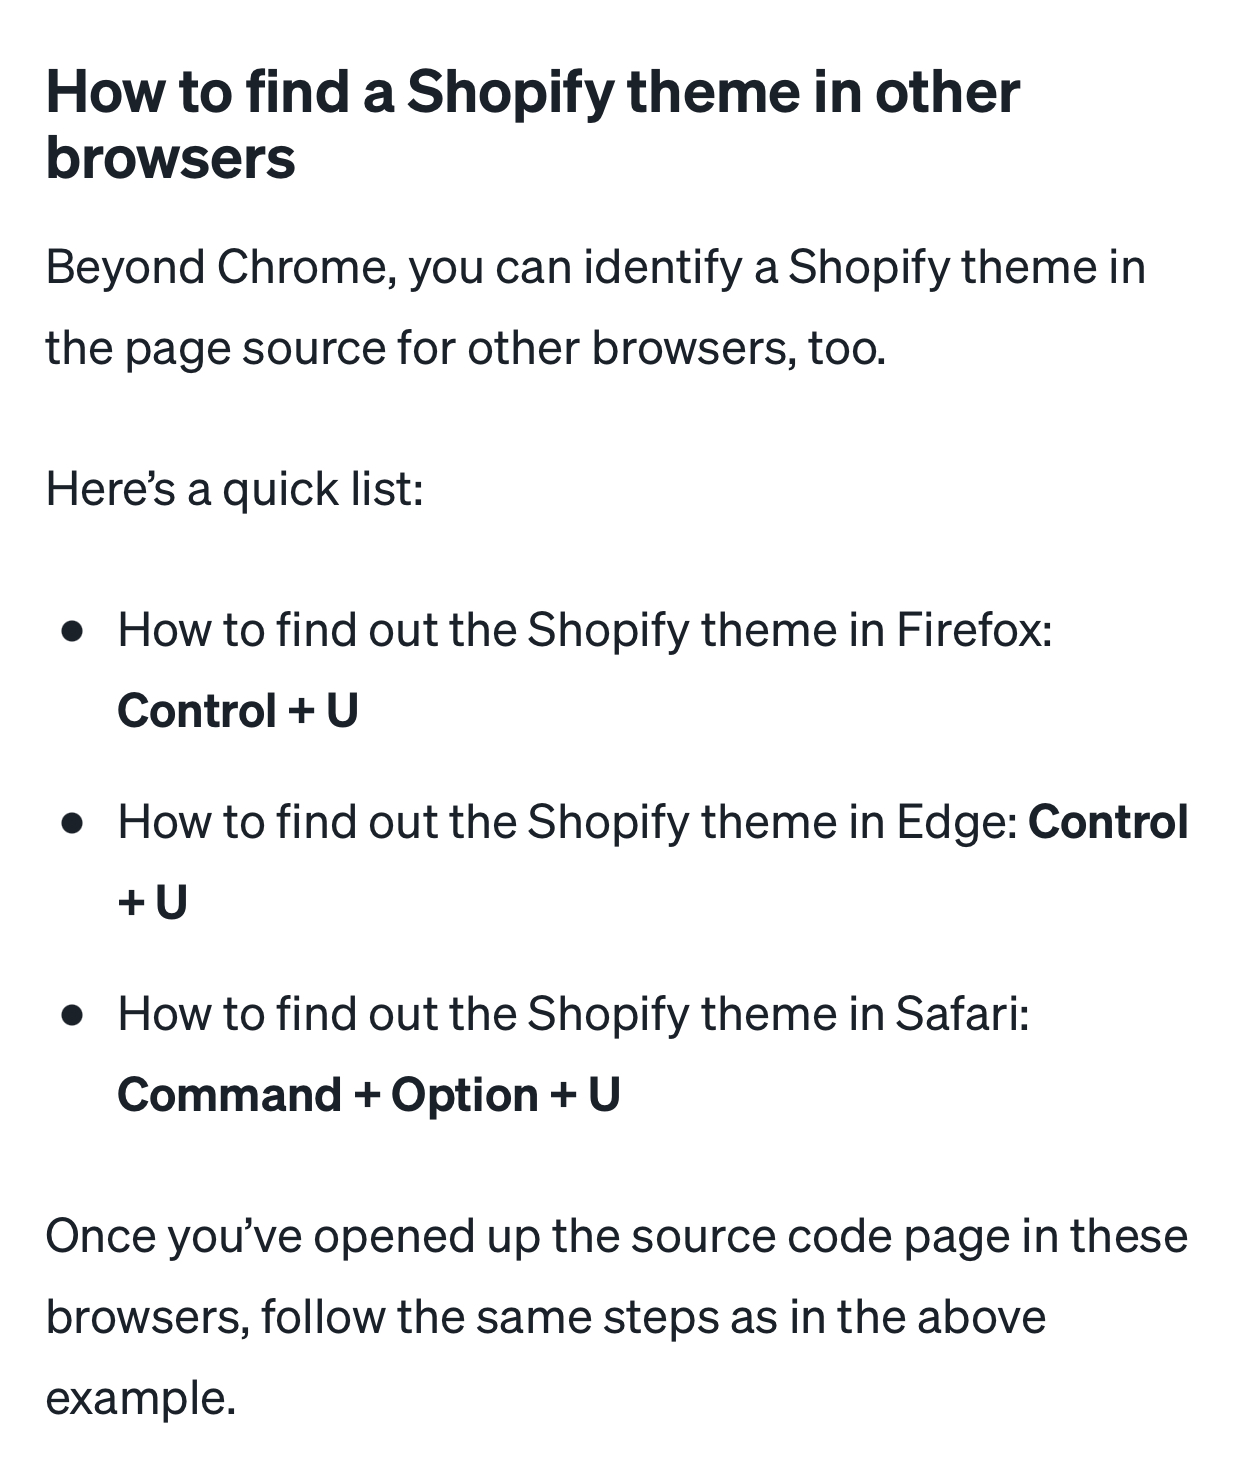Click the bullet point before the Firefox item
The image size is (1242, 1476).
[71, 631]
